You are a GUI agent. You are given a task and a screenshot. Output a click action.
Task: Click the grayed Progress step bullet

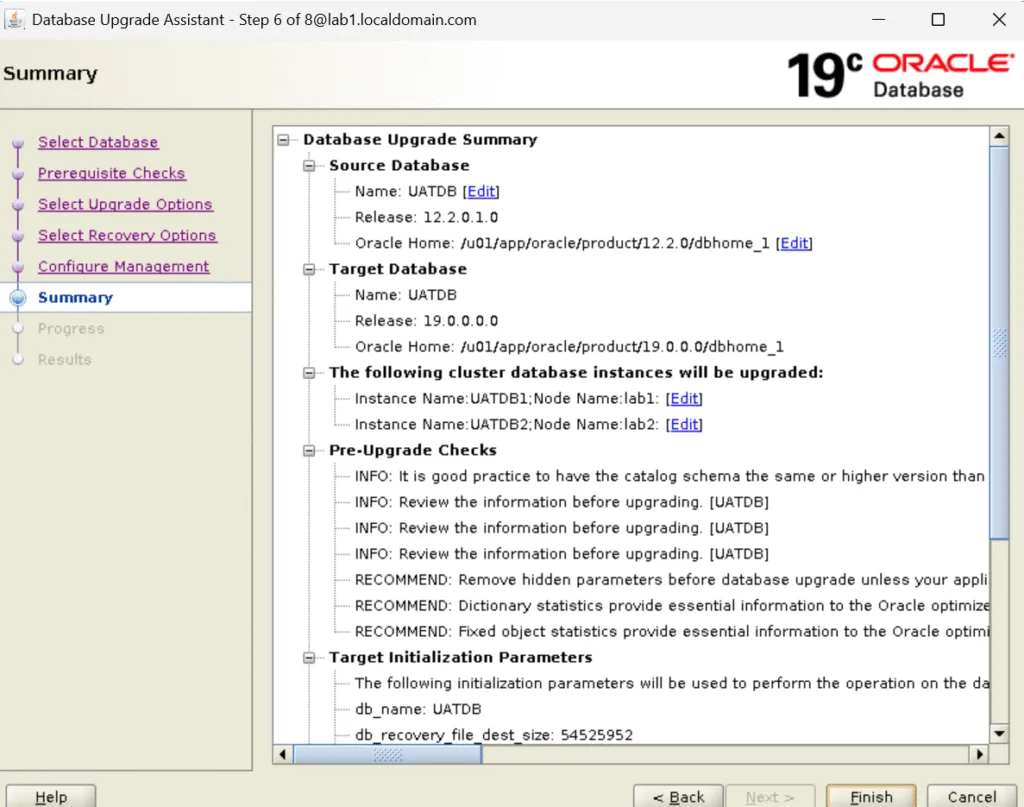(17, 328)
